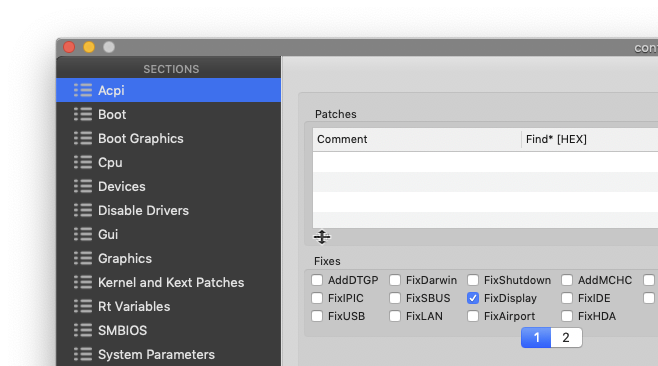Select the first empty row in Patches table

485,162
